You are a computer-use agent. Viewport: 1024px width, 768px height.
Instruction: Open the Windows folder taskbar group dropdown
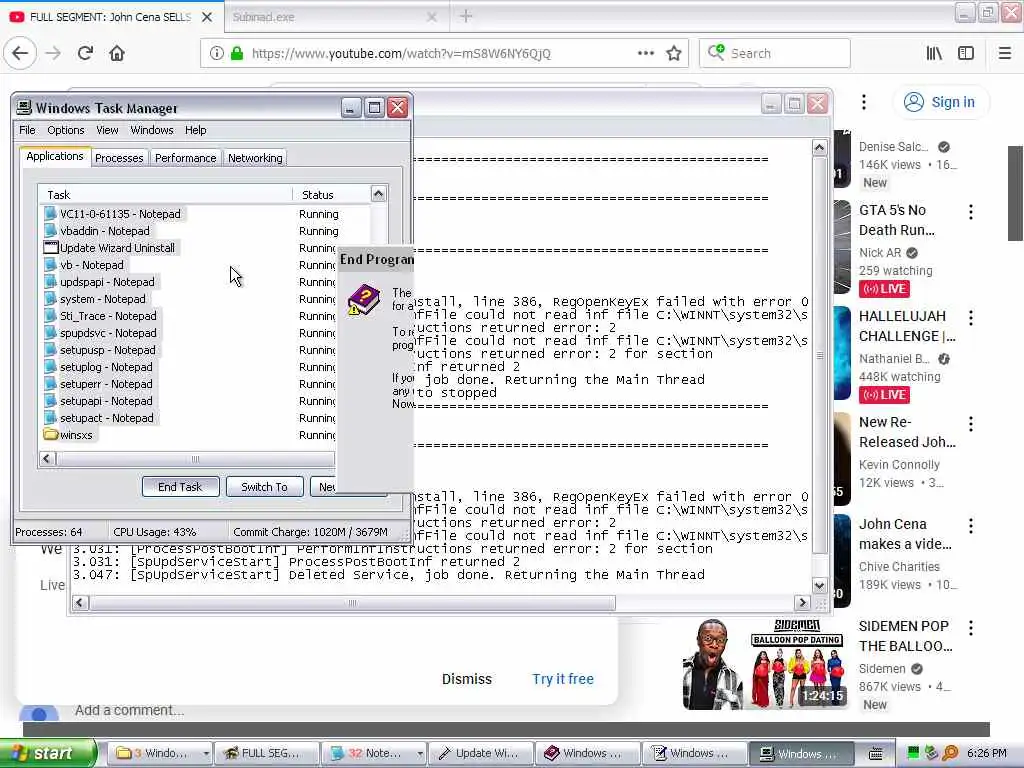(x=206, y=754)
